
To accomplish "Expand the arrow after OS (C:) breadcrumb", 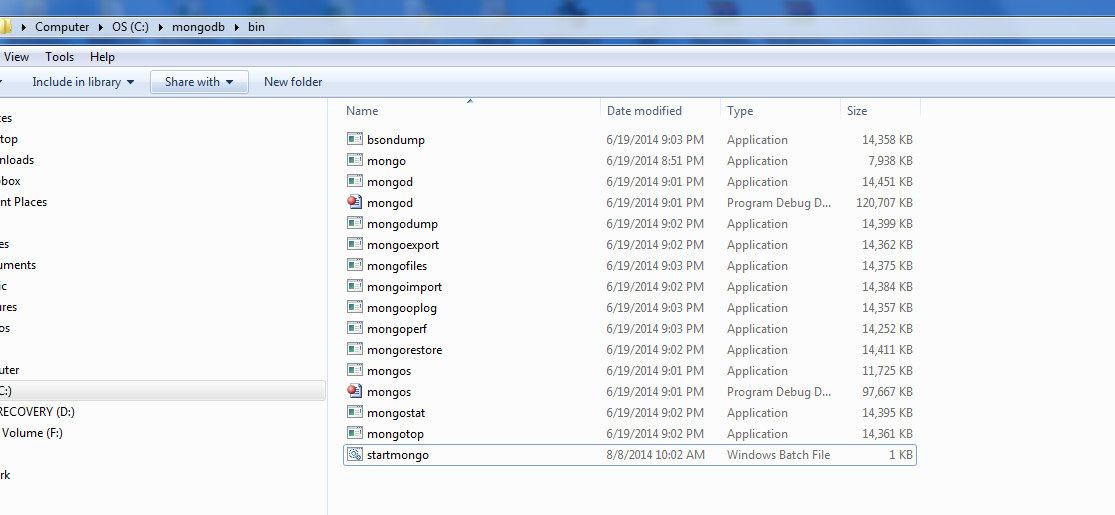I will point(160,27).
